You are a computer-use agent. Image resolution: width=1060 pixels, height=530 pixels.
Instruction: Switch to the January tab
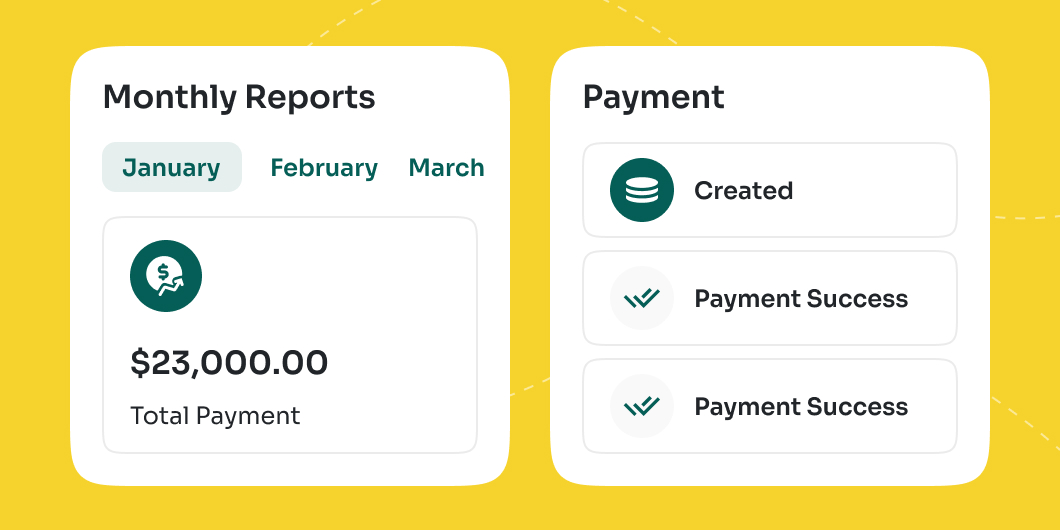coord(171,167)
